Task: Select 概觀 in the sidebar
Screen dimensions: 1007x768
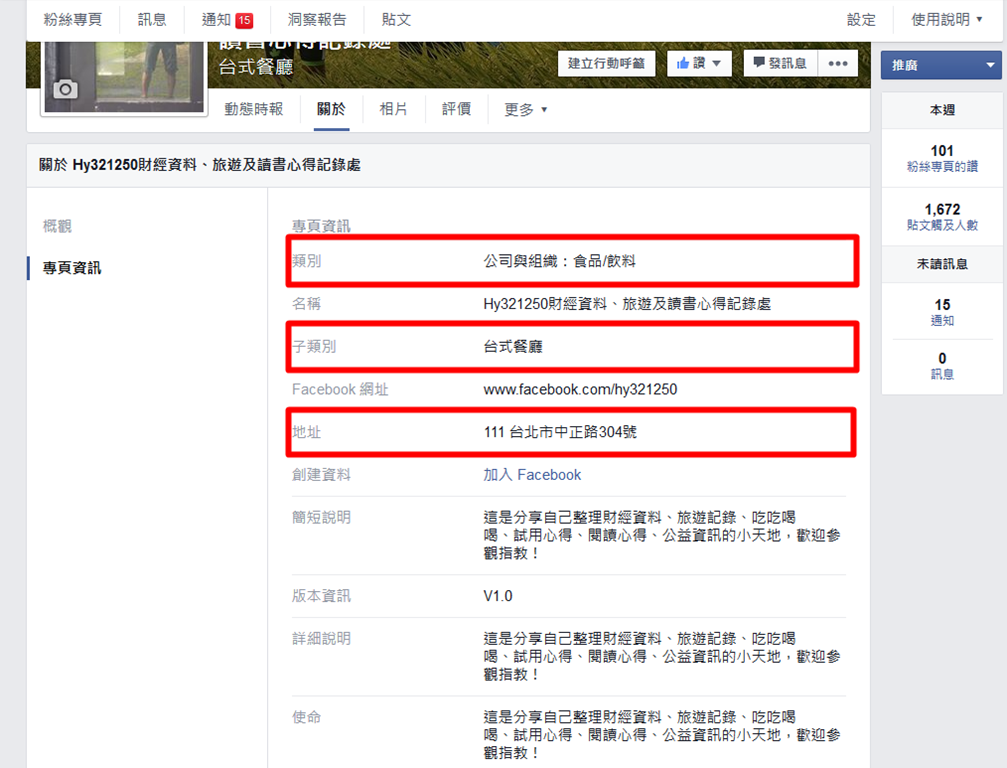Action: [57, 226]
